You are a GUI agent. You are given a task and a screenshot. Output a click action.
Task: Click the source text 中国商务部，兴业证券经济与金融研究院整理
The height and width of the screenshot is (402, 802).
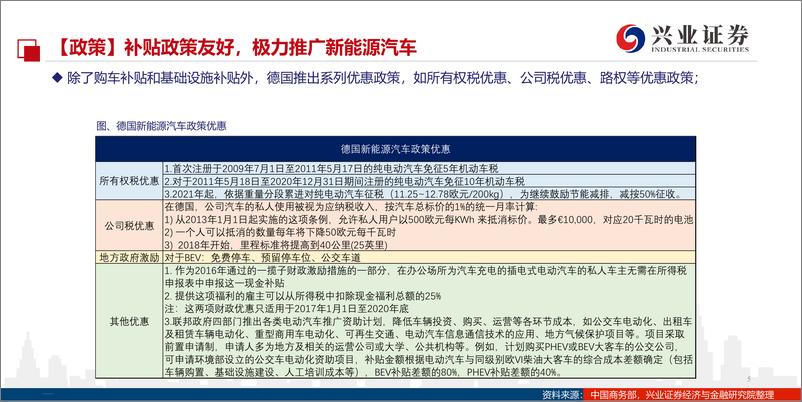(682, 395)
